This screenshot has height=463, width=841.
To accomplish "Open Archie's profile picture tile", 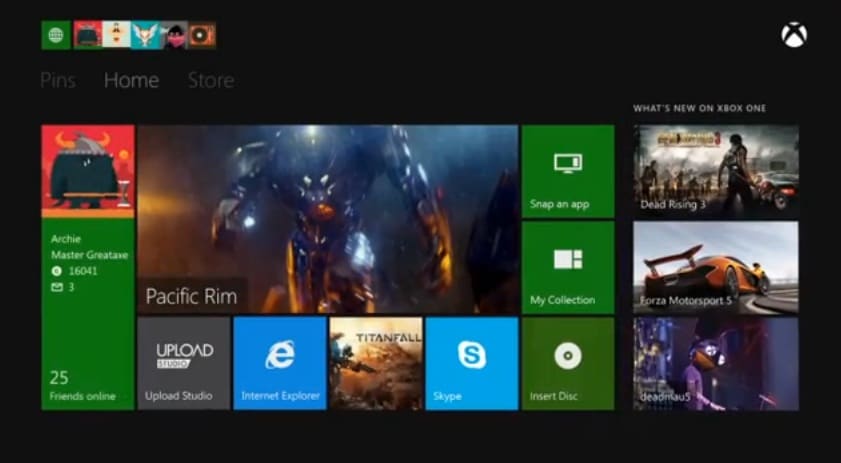I will tap(88, 171).
